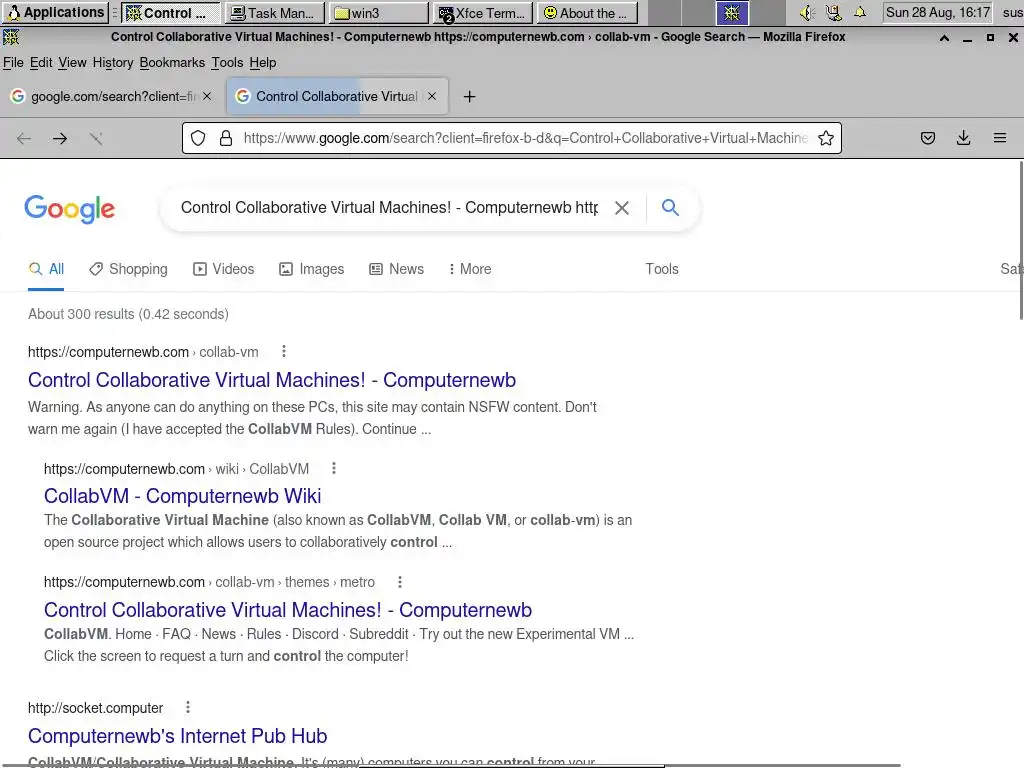This screenshot has height=768, width=1024.
Task: Open the Edit menu
Action: click(40, 63)
